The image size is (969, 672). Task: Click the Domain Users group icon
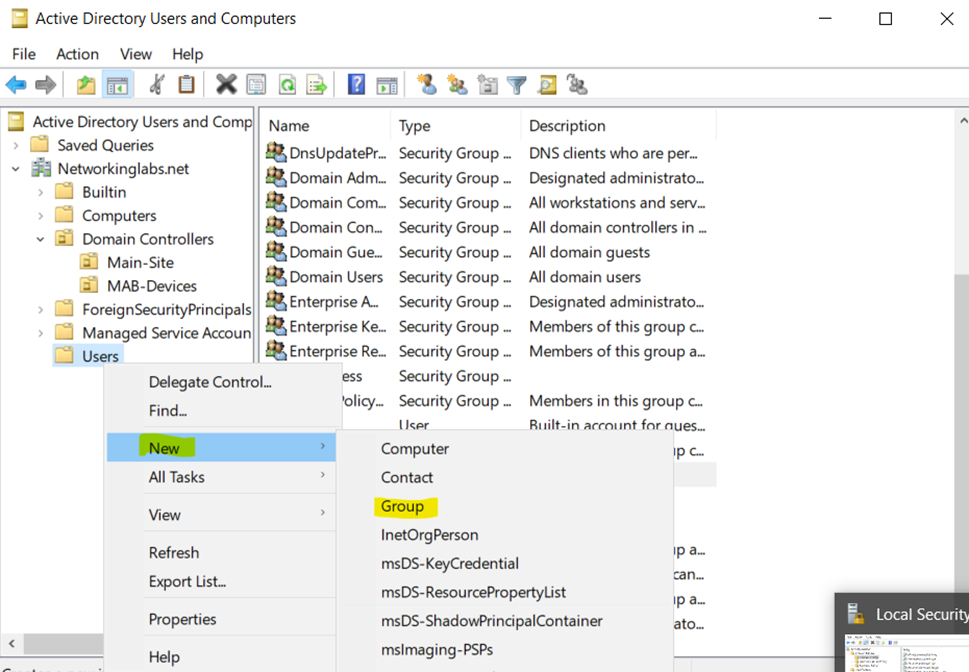click(276, 276)
